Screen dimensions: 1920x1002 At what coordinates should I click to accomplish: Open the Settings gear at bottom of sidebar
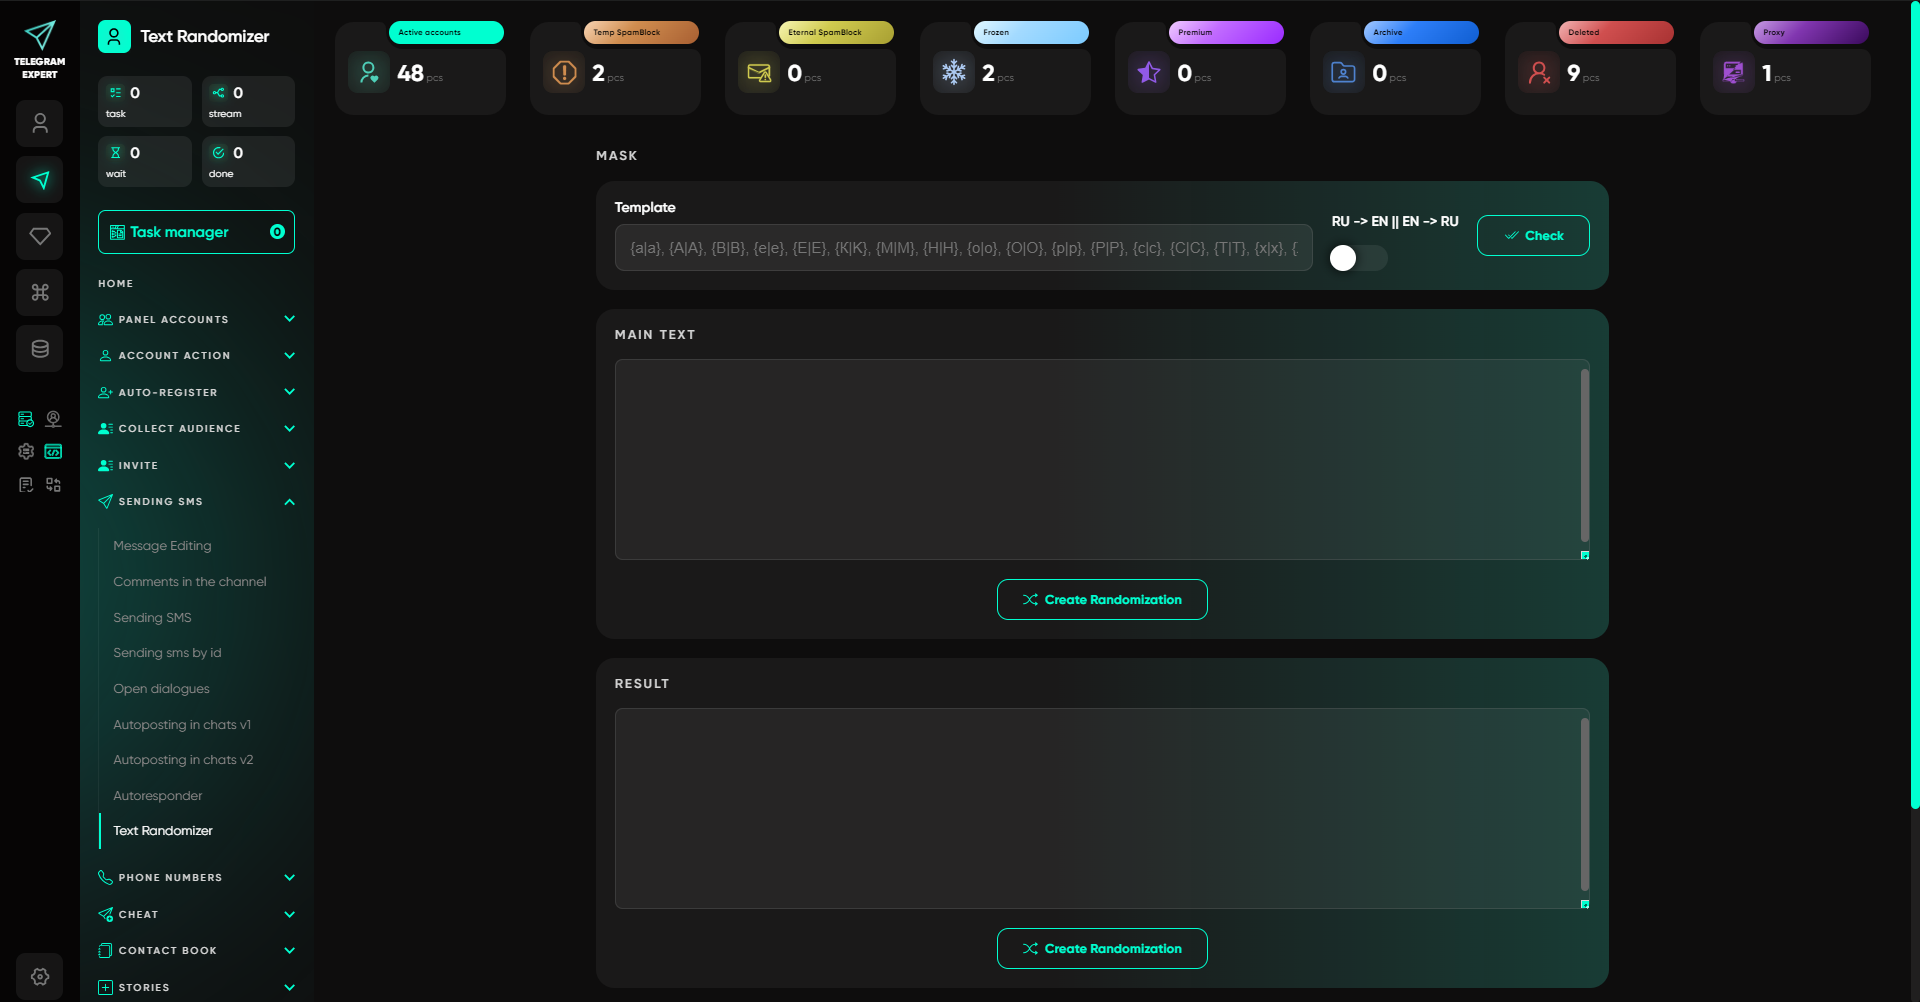pos(40,976)
